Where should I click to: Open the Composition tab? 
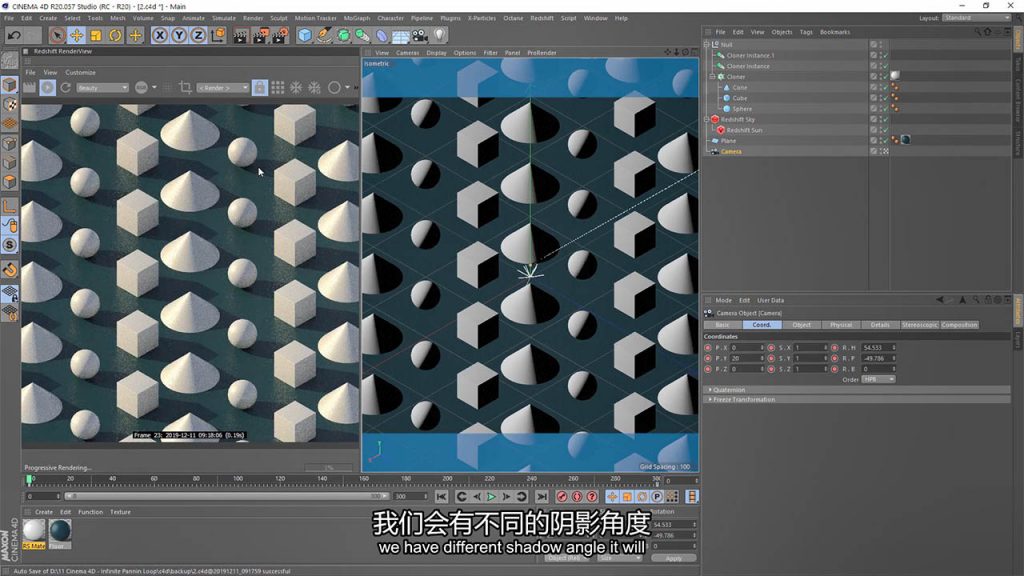click(x=959, y=325)
